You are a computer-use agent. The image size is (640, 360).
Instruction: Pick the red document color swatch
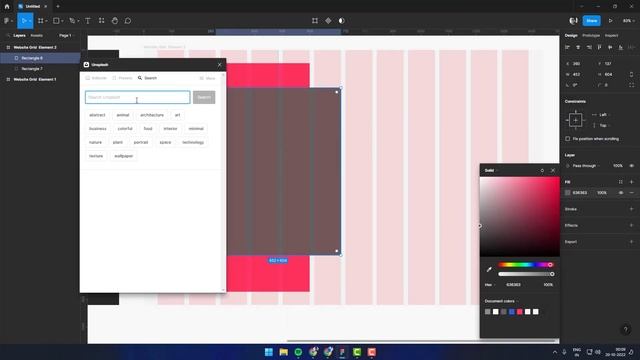tap(520, 312)
